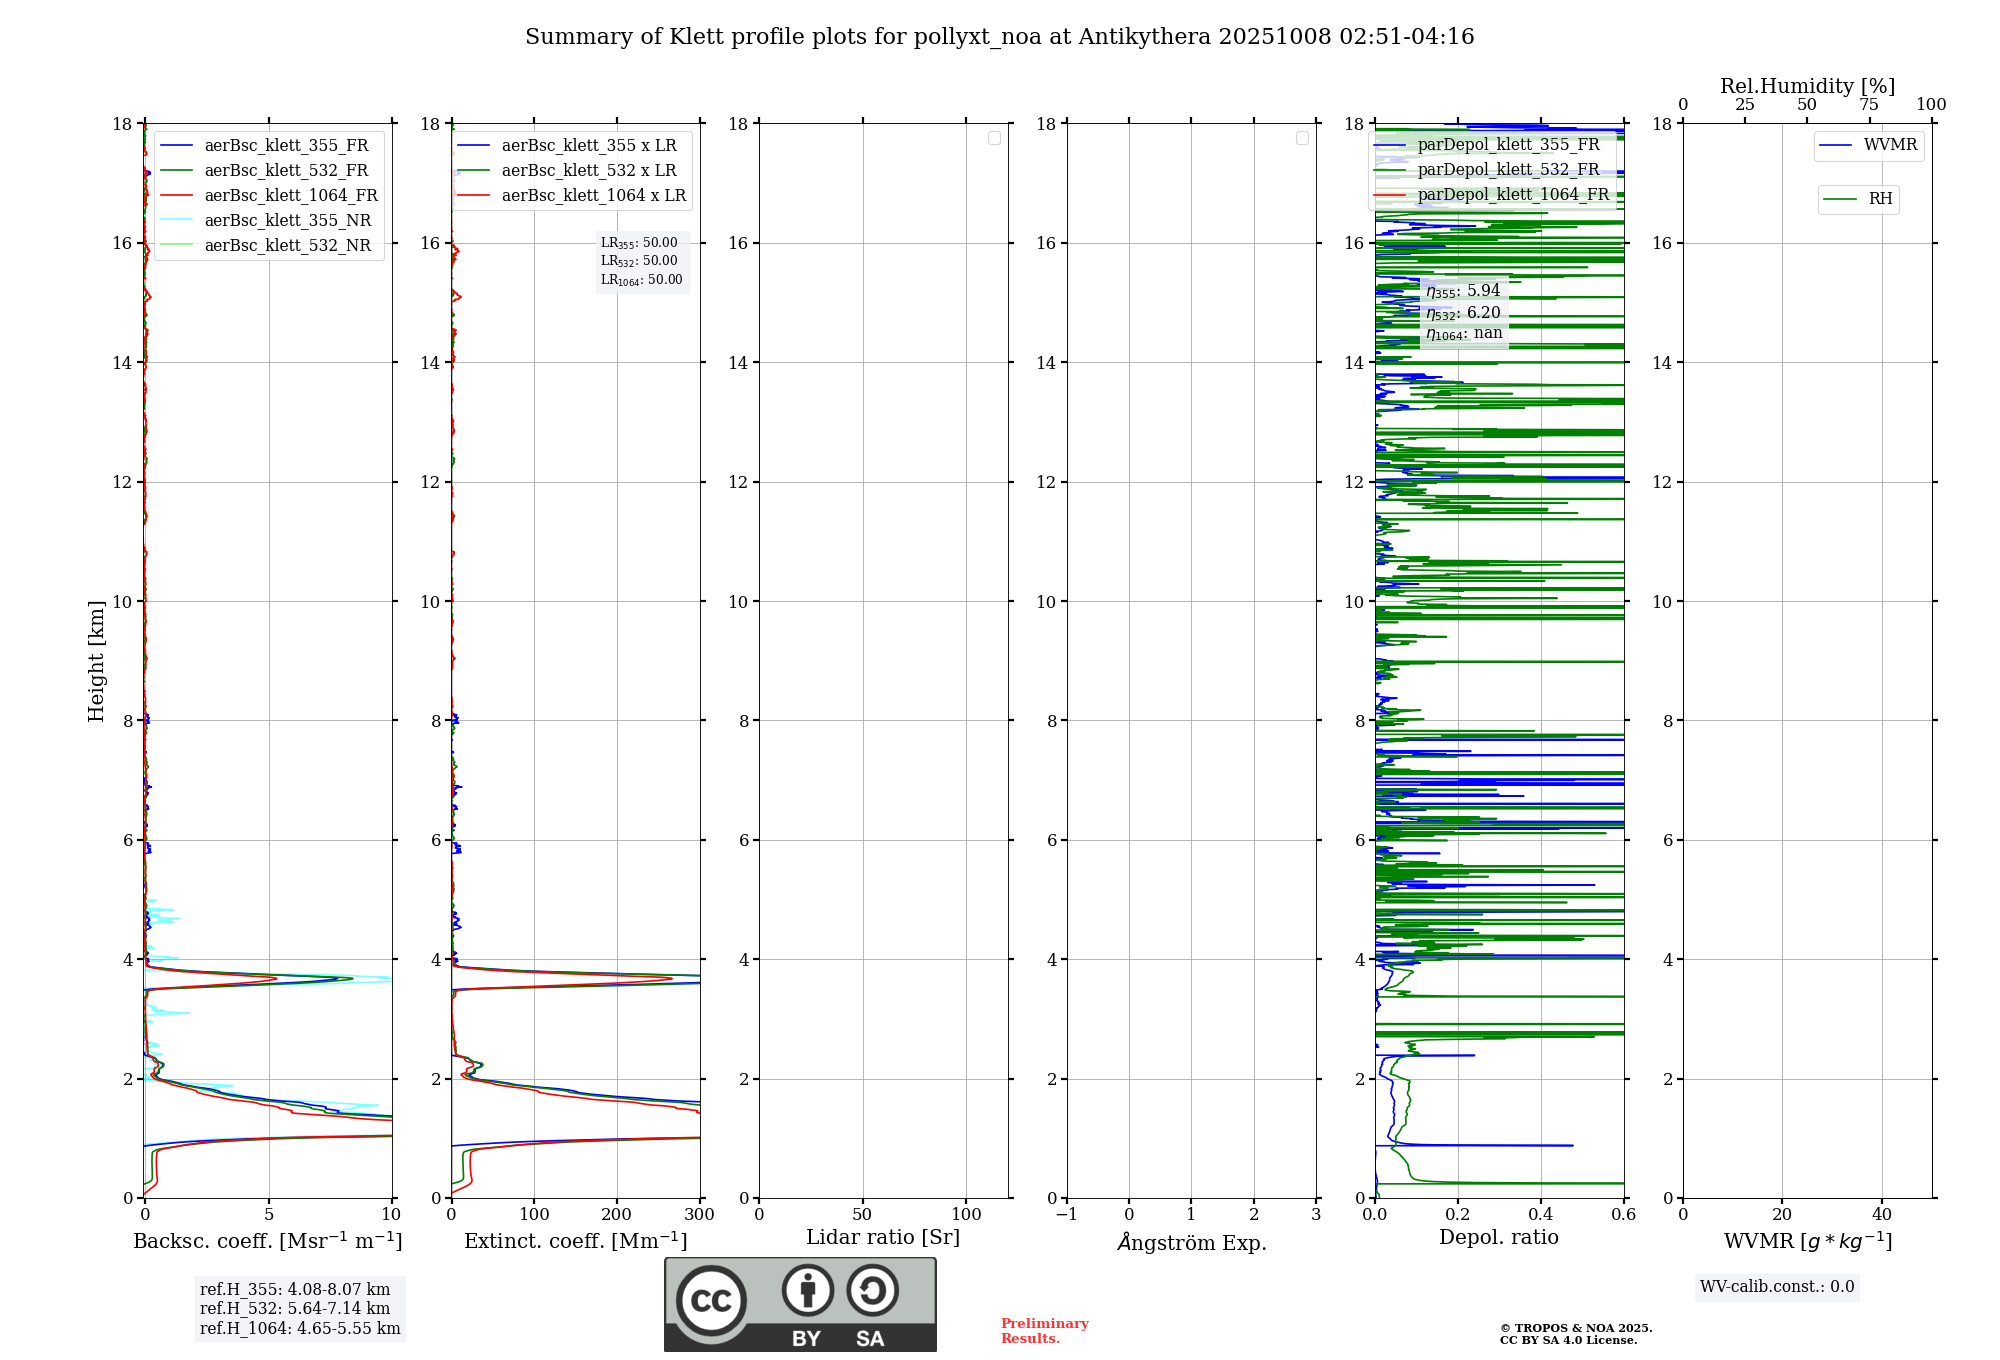Click the Creative Commons CC logo icon
This screenshot has width=2000, height=1360.
[x=711, y=1300]
